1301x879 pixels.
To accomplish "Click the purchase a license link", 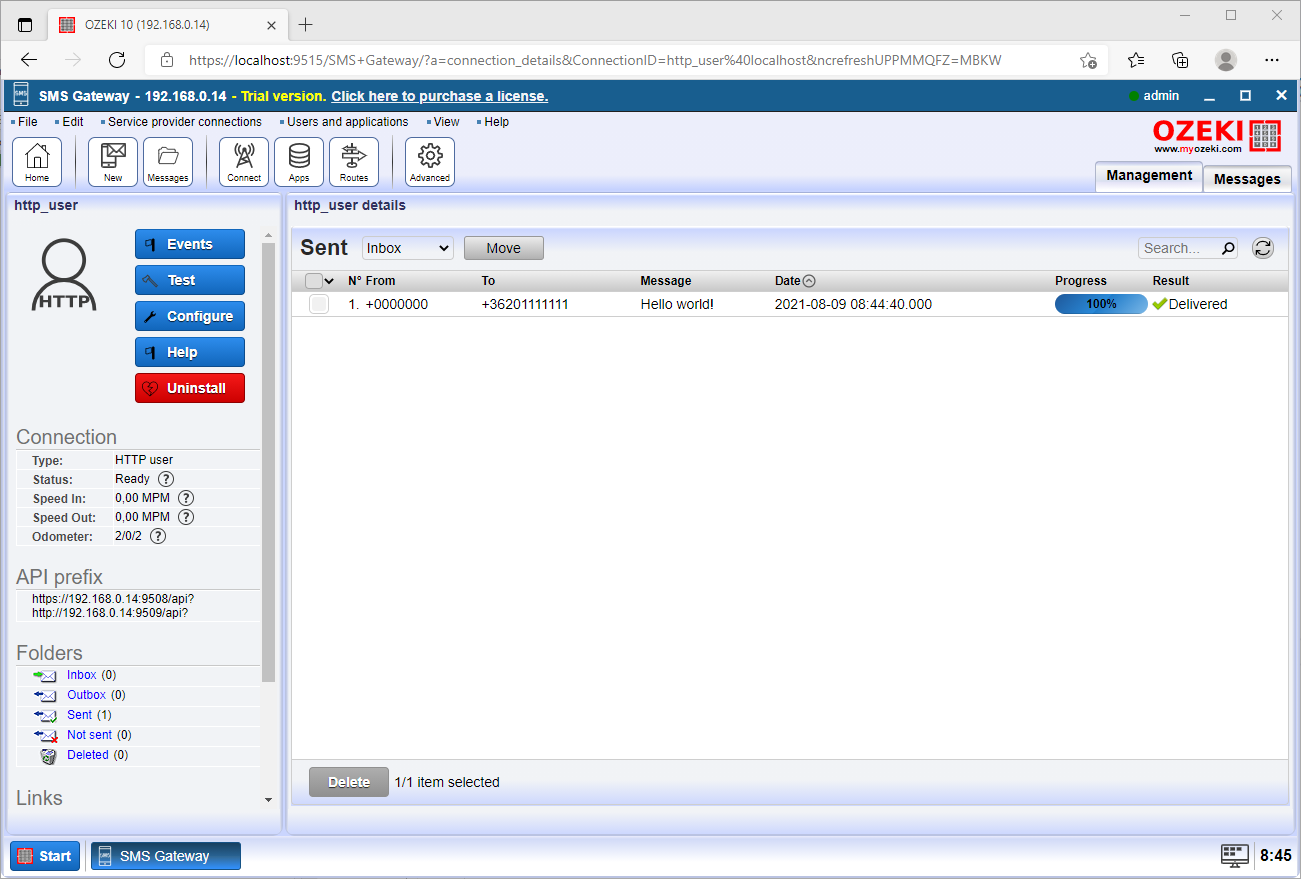I will [439, 96].
